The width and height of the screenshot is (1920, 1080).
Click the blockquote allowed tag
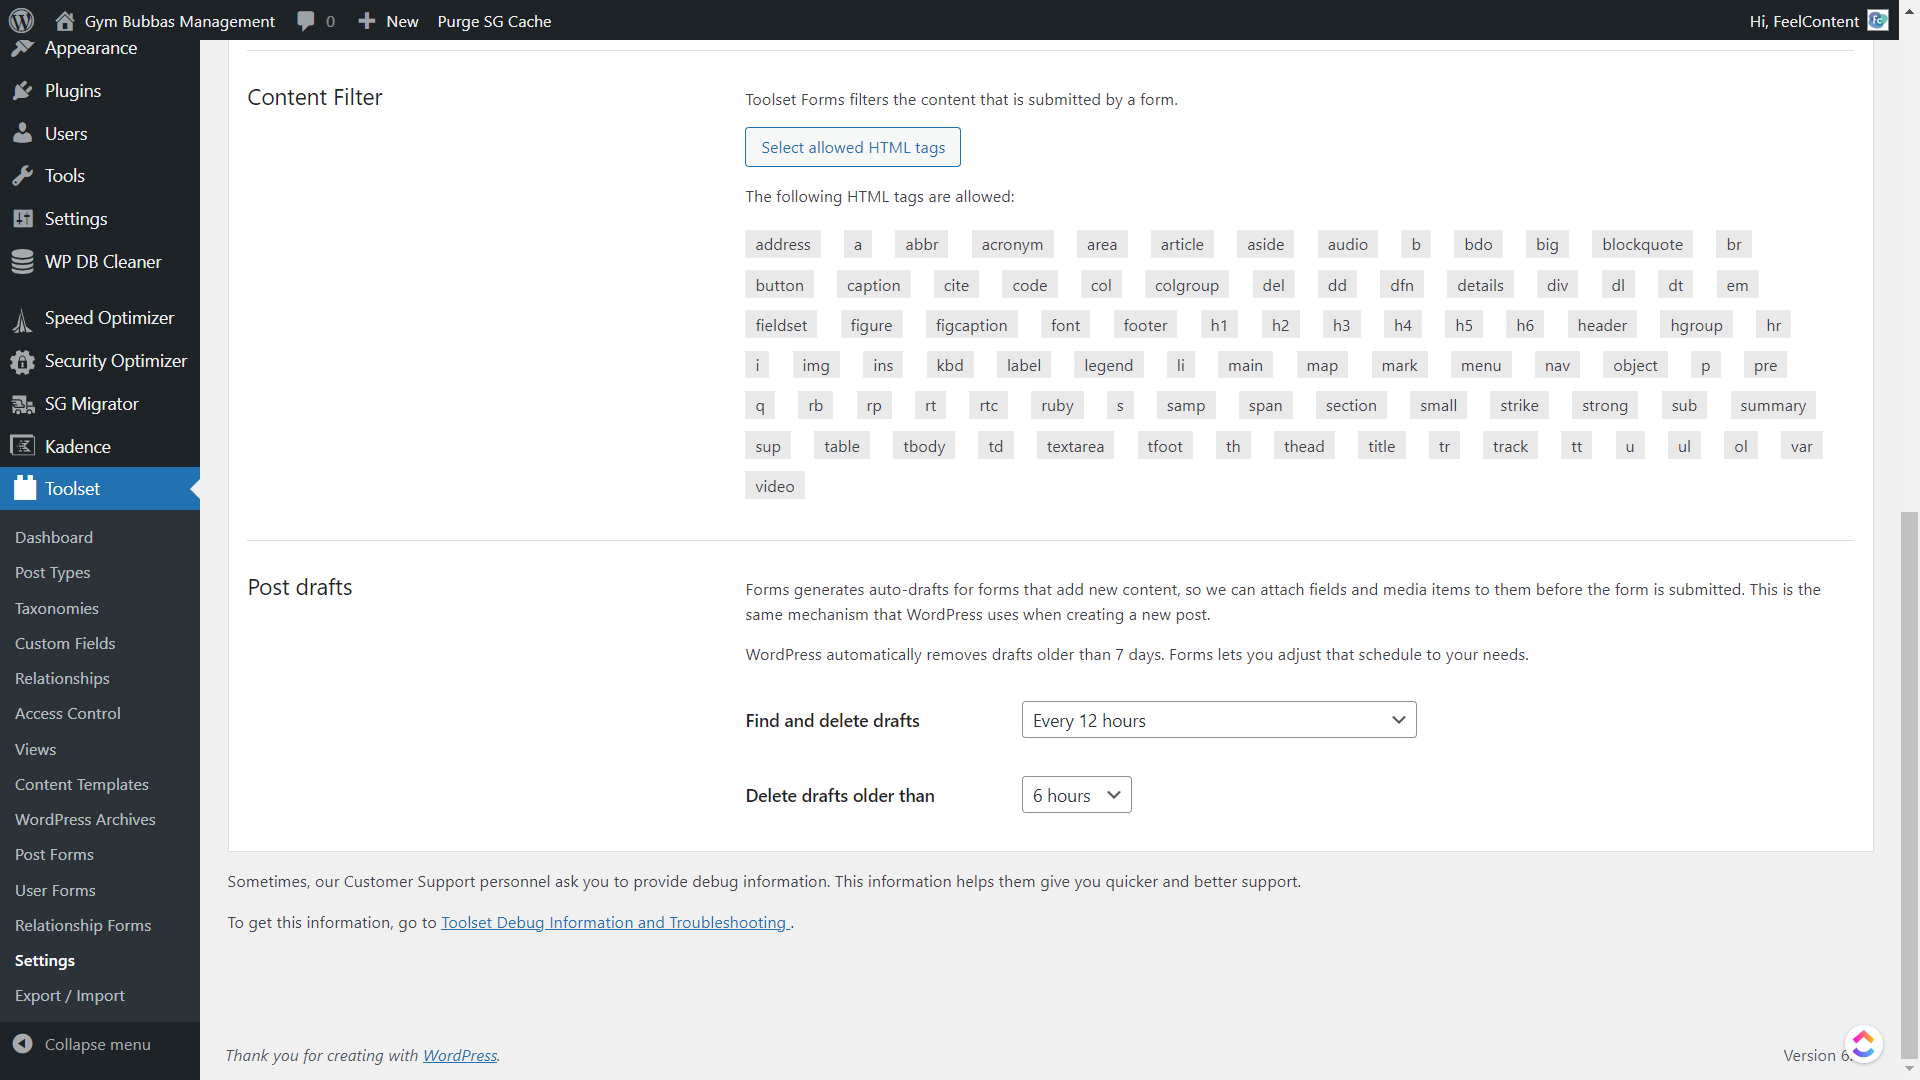coord(1642,244)
